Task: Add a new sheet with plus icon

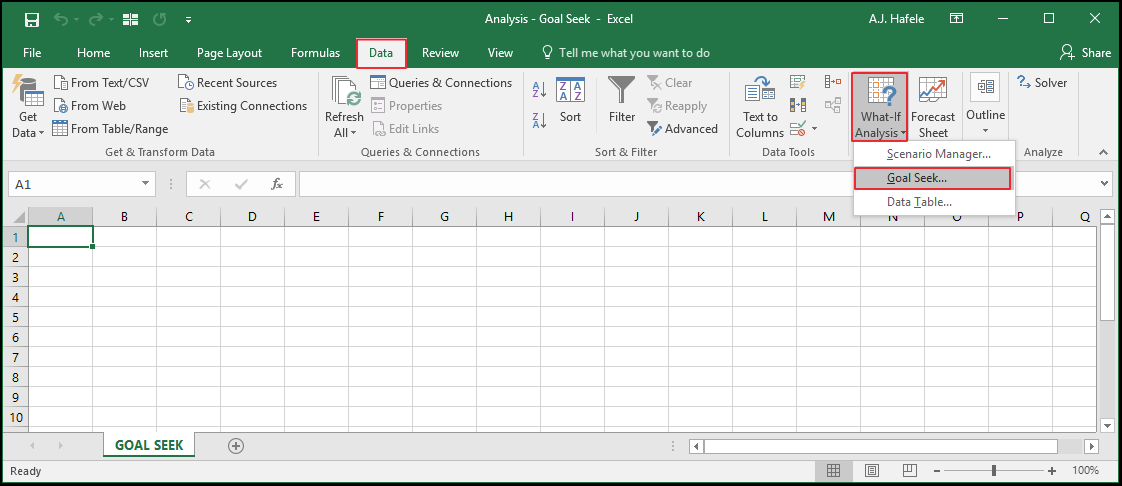Action: (x=235, y=446)
